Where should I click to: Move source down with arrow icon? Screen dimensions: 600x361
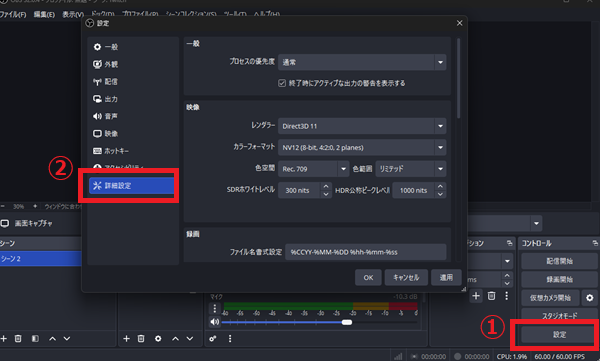tap(190, 339)
